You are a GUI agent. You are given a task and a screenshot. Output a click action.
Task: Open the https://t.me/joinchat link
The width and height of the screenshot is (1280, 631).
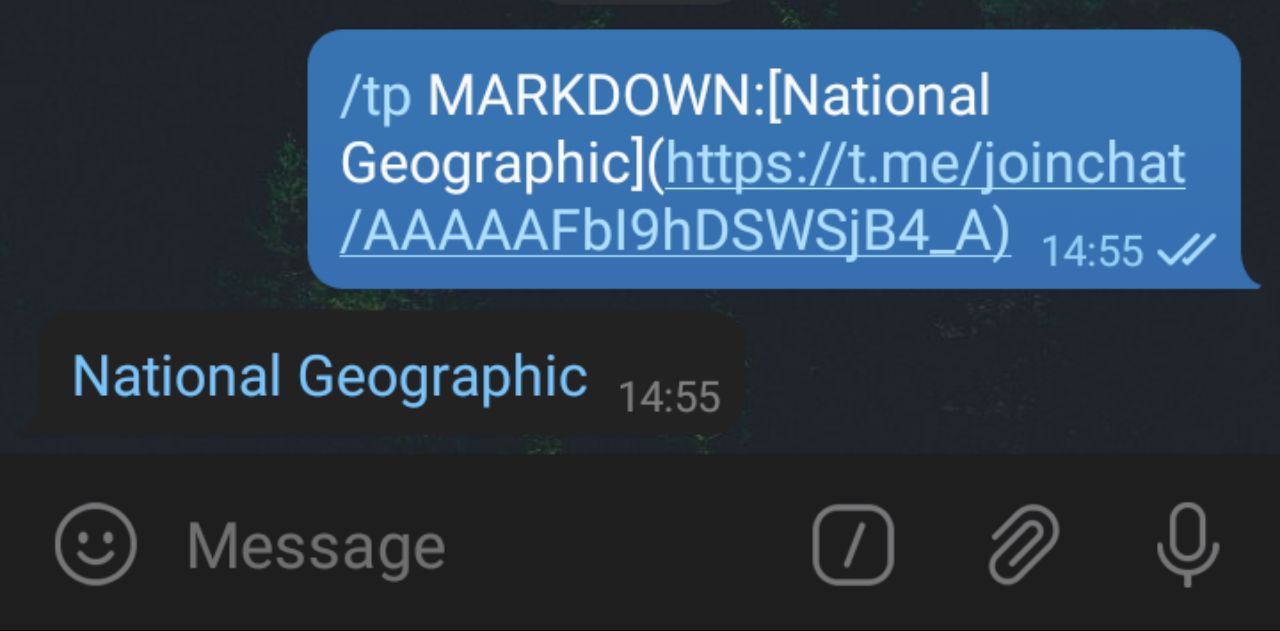click(x=925, y=164)
